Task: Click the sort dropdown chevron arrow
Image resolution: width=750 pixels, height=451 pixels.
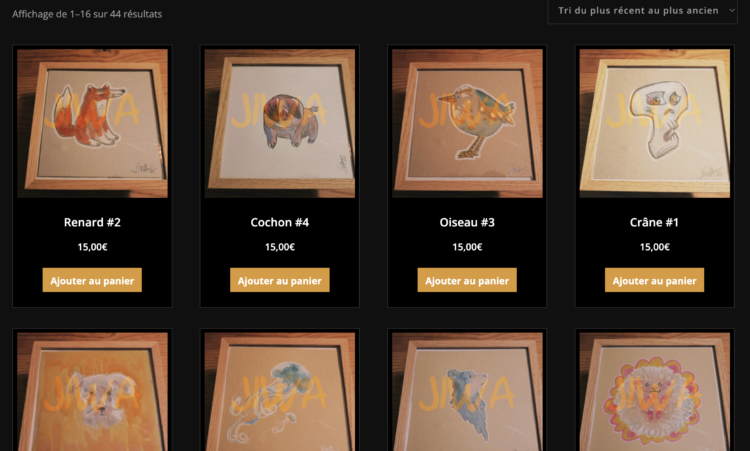Action: [731, 10]
